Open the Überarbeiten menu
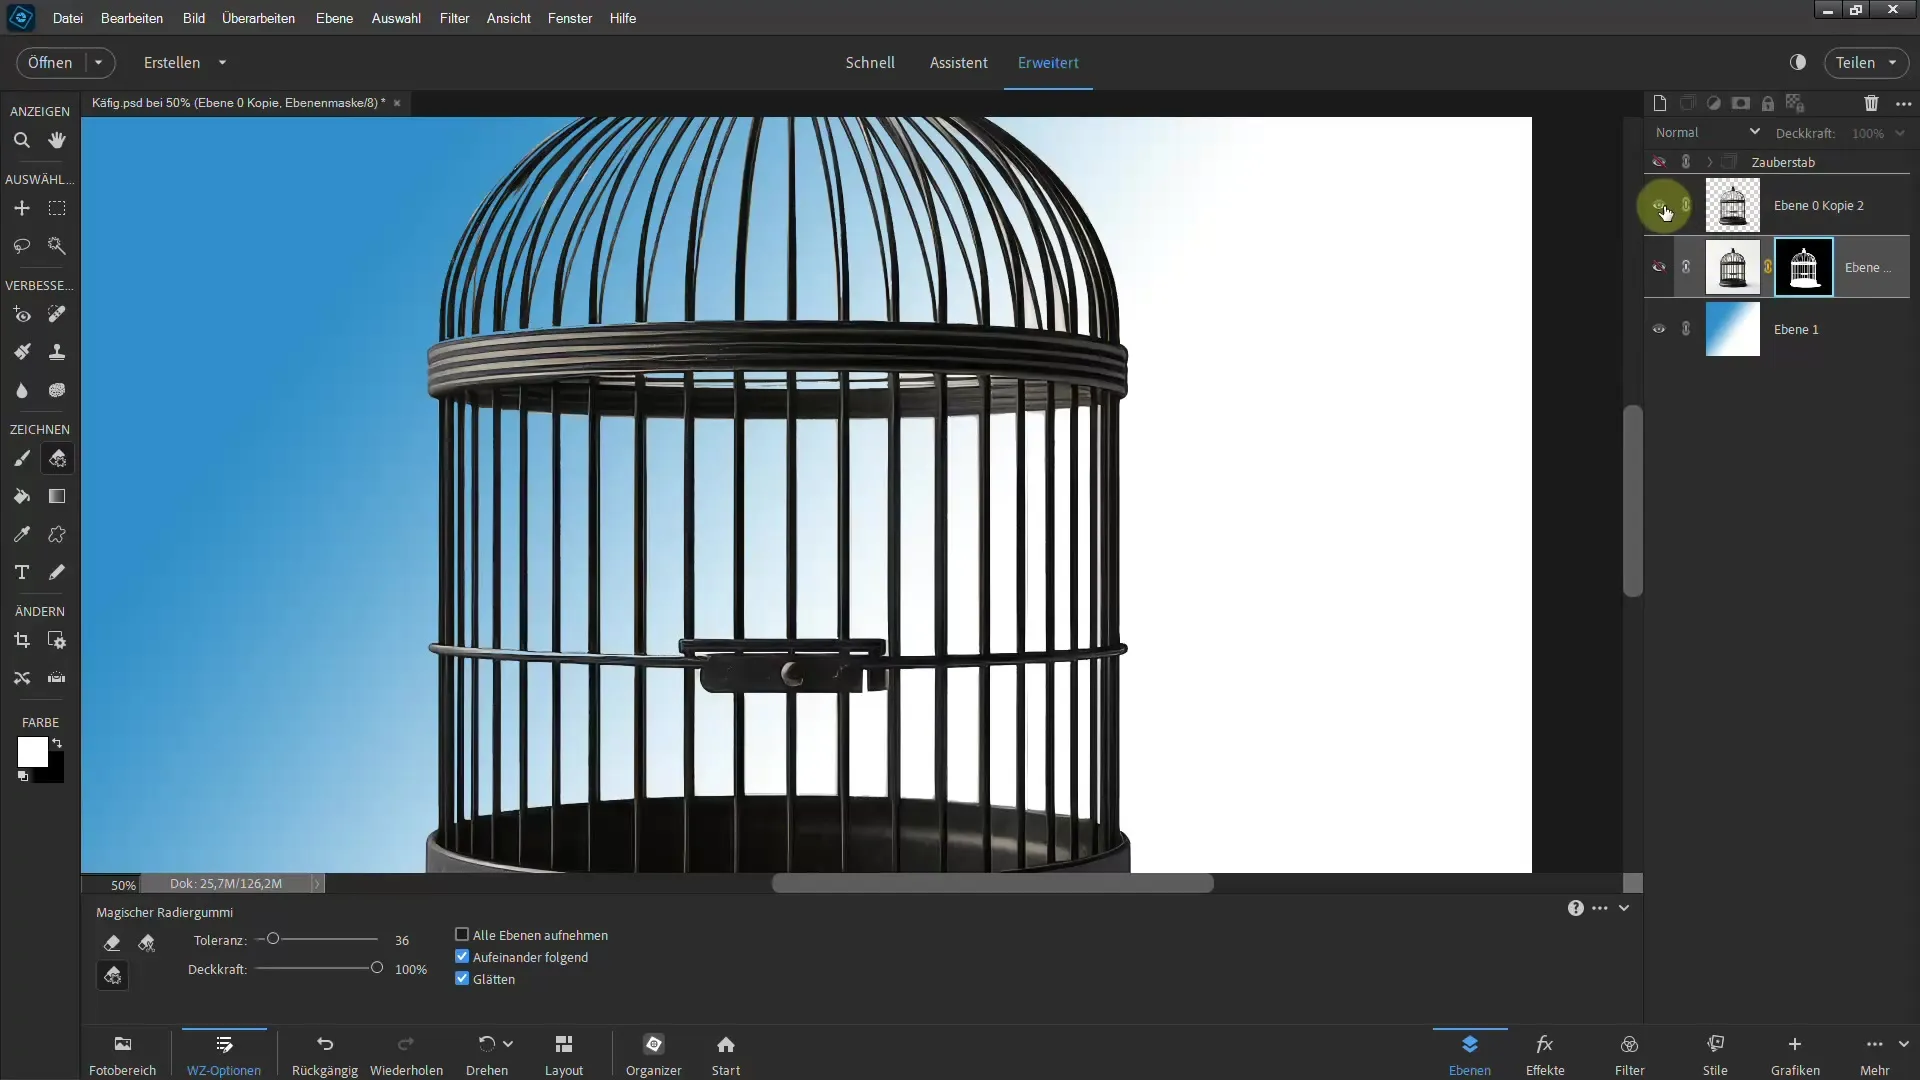The height and width of the screenshot is (1080, 1920). (258, 18)
